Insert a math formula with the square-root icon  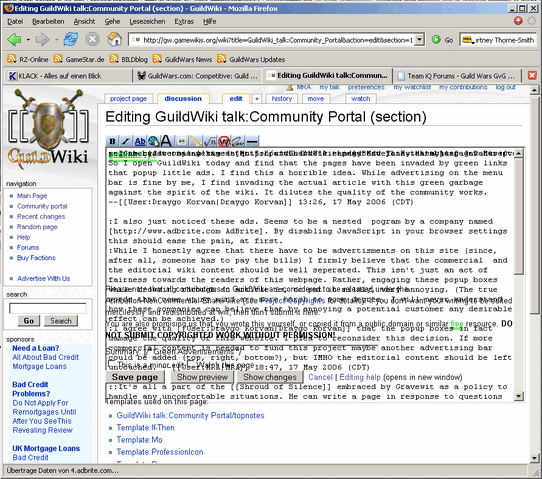tap(210, 141)
